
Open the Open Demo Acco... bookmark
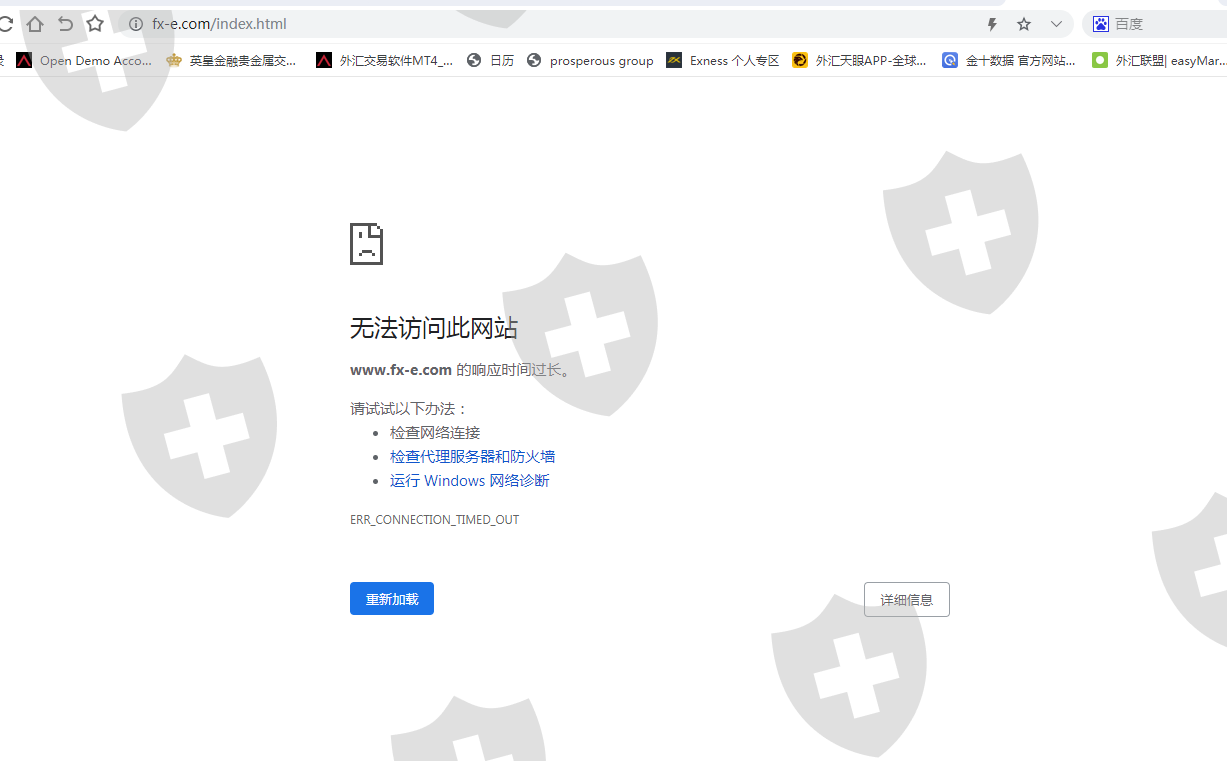[x=84, y=60]
